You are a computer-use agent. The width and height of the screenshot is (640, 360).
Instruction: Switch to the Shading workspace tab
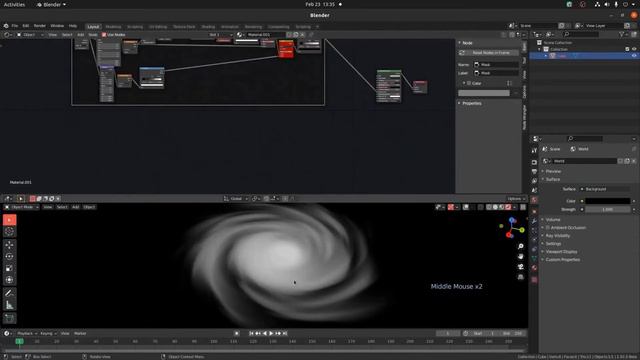(208, 27)
